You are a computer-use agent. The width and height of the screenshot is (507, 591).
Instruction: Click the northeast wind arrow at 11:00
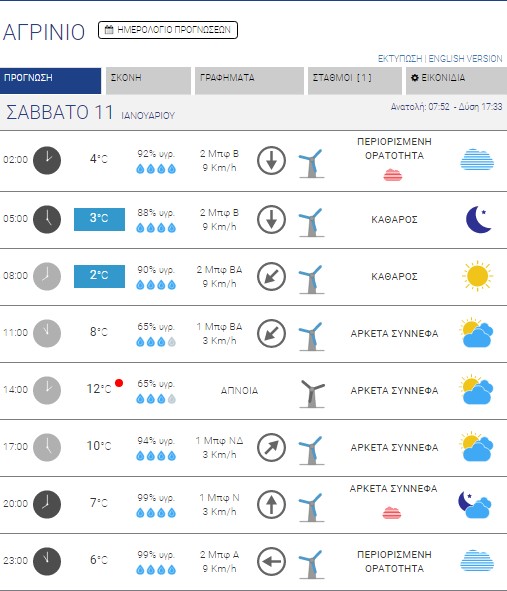(271, 333)
